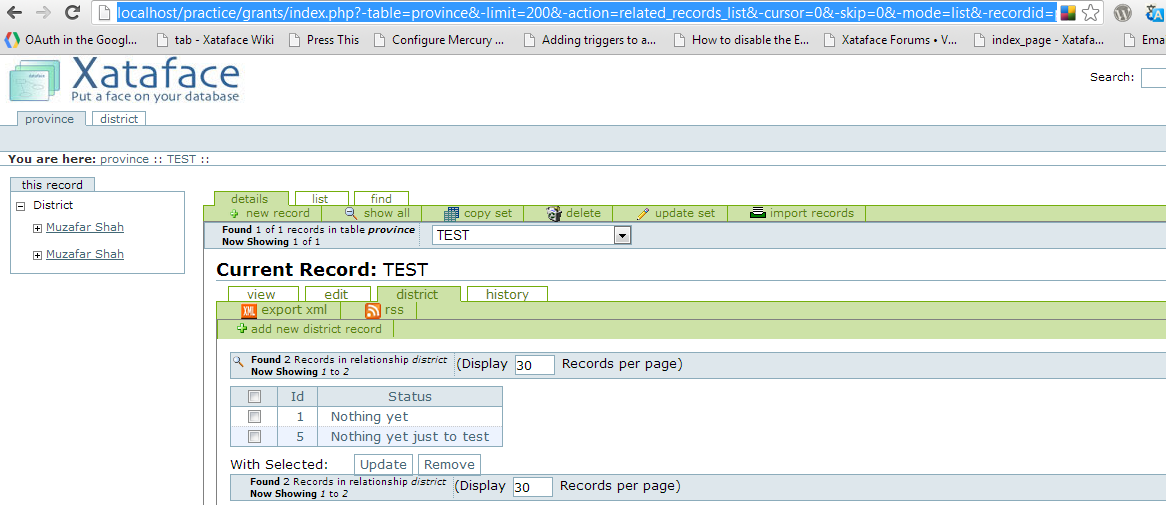Collapse the District tree node
The height and width of the screenshot is (505, 1166).
click(19, 206)
